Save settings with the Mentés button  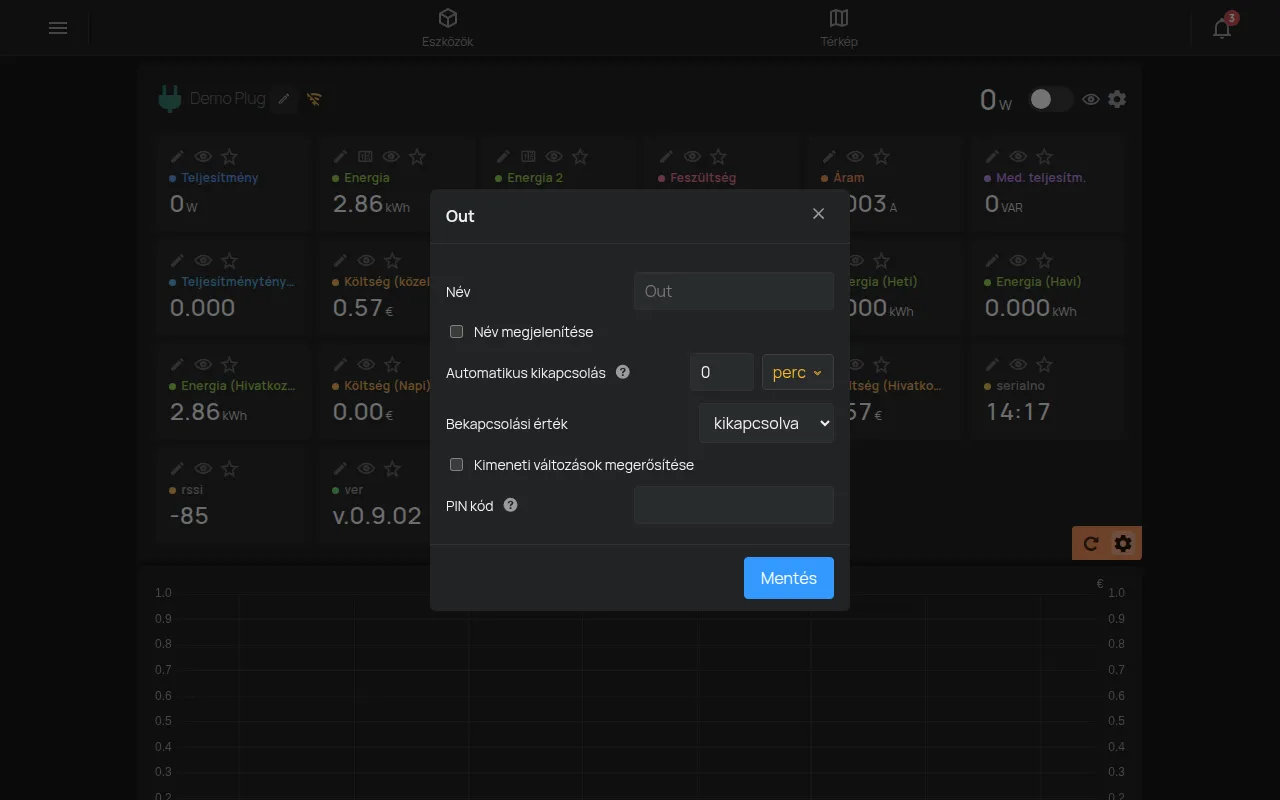point(789,578)
